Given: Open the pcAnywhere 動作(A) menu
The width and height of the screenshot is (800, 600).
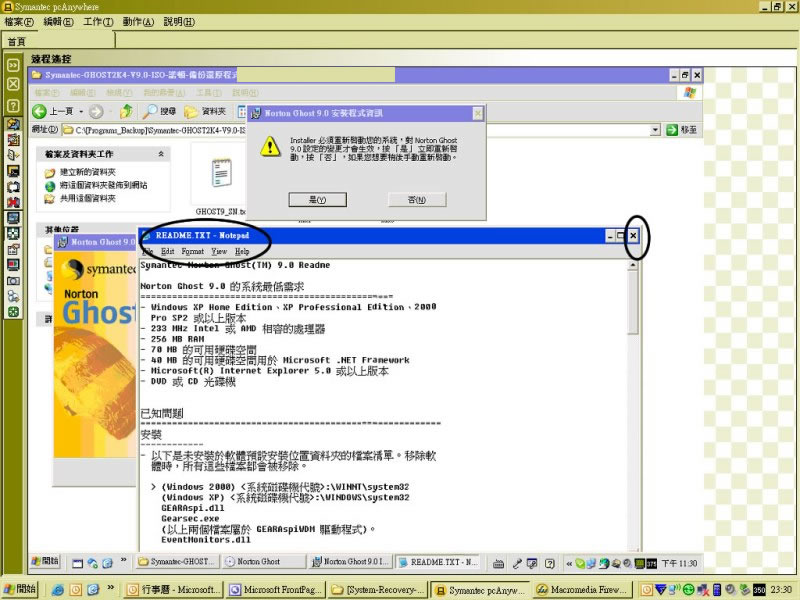Looking at the screenshot, I should point(138,22).
